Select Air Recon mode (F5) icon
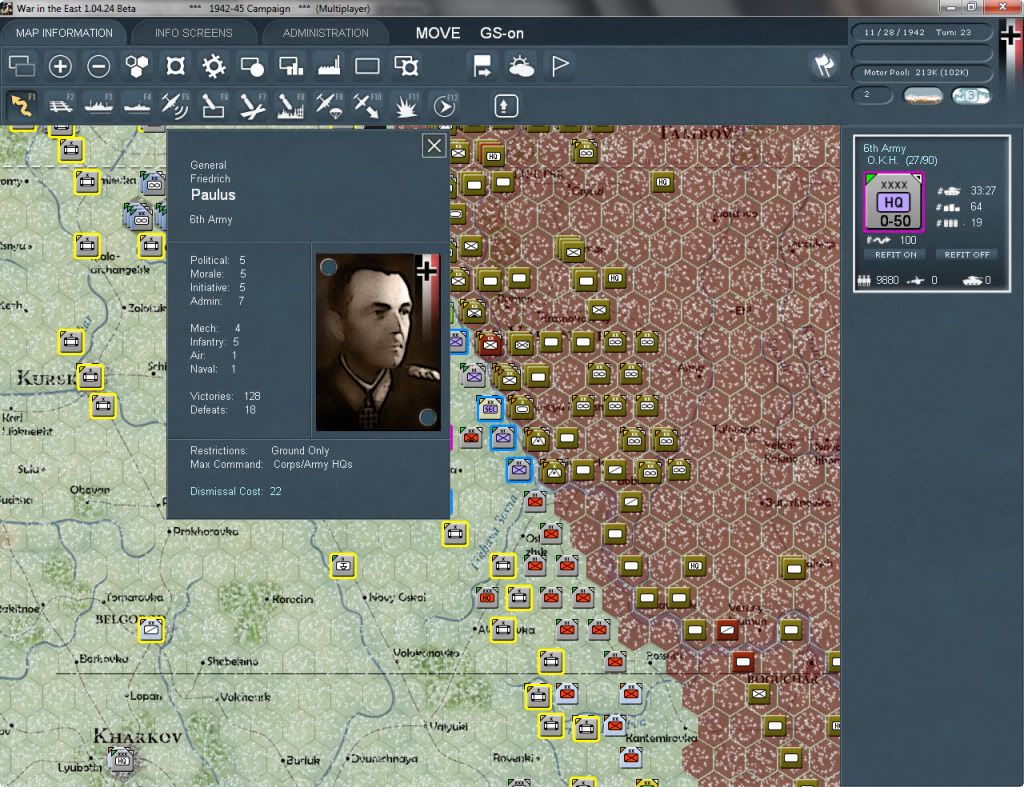Viewport: 1024px width, 787px height. 175,105
